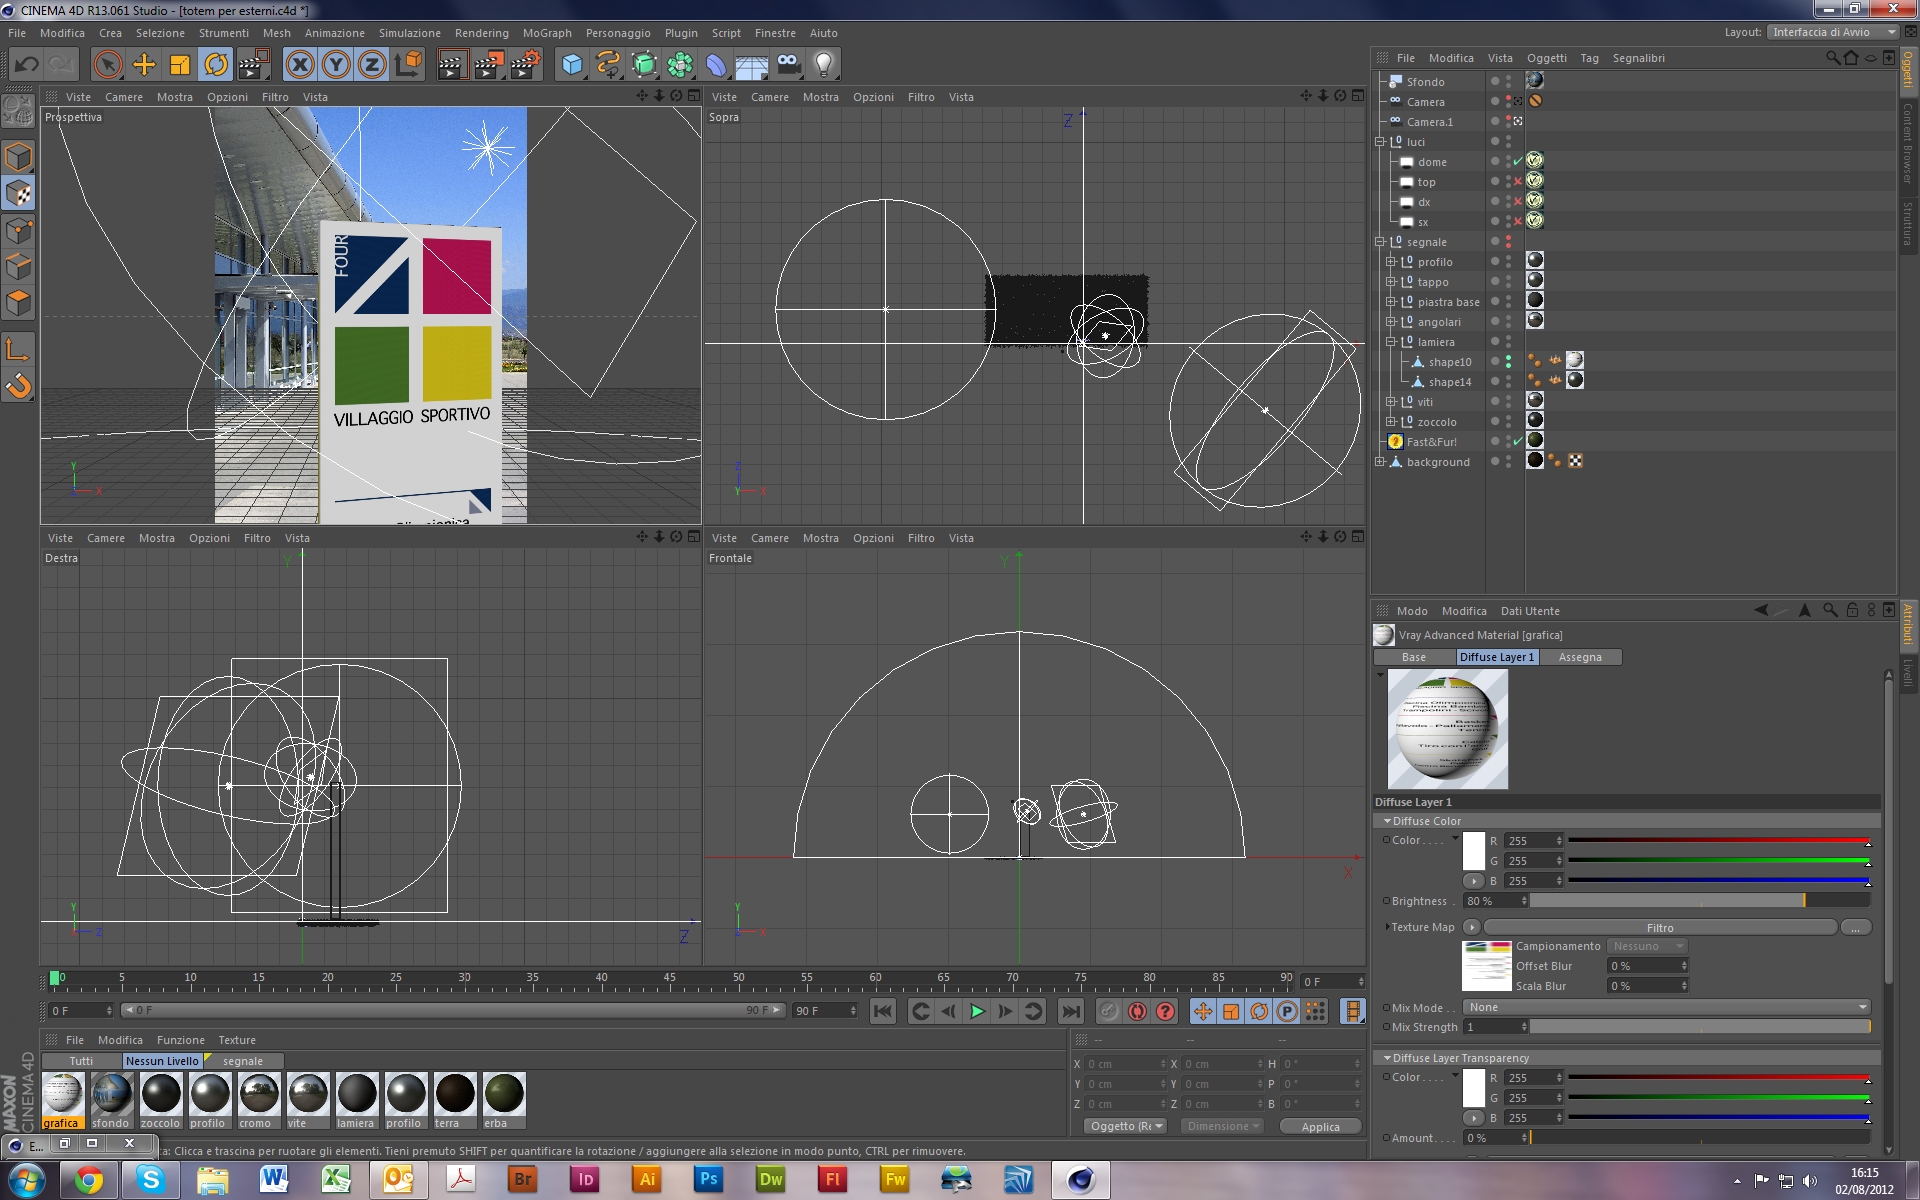Screen dimensions: 1920x1200
Task: Select the sfondo material thumbnail
Action: [111, 1095]
